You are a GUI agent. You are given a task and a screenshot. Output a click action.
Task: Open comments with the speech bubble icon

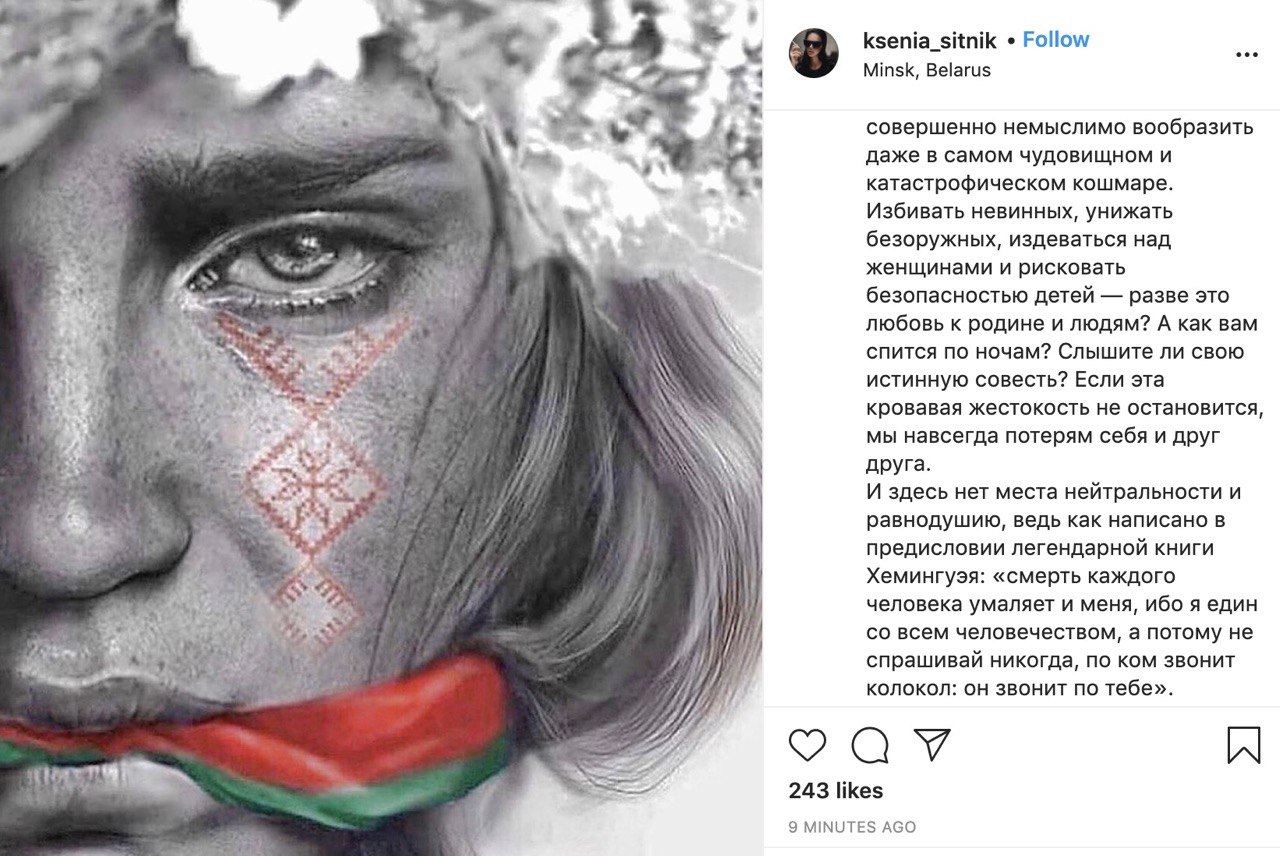(870, 745)
